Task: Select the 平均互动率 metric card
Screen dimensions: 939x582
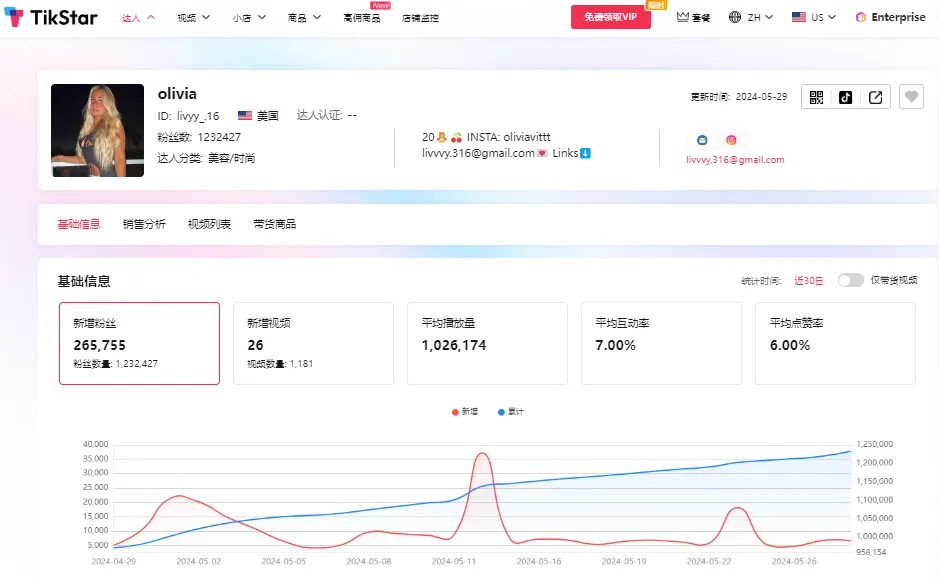Action: tap(661, 343)
